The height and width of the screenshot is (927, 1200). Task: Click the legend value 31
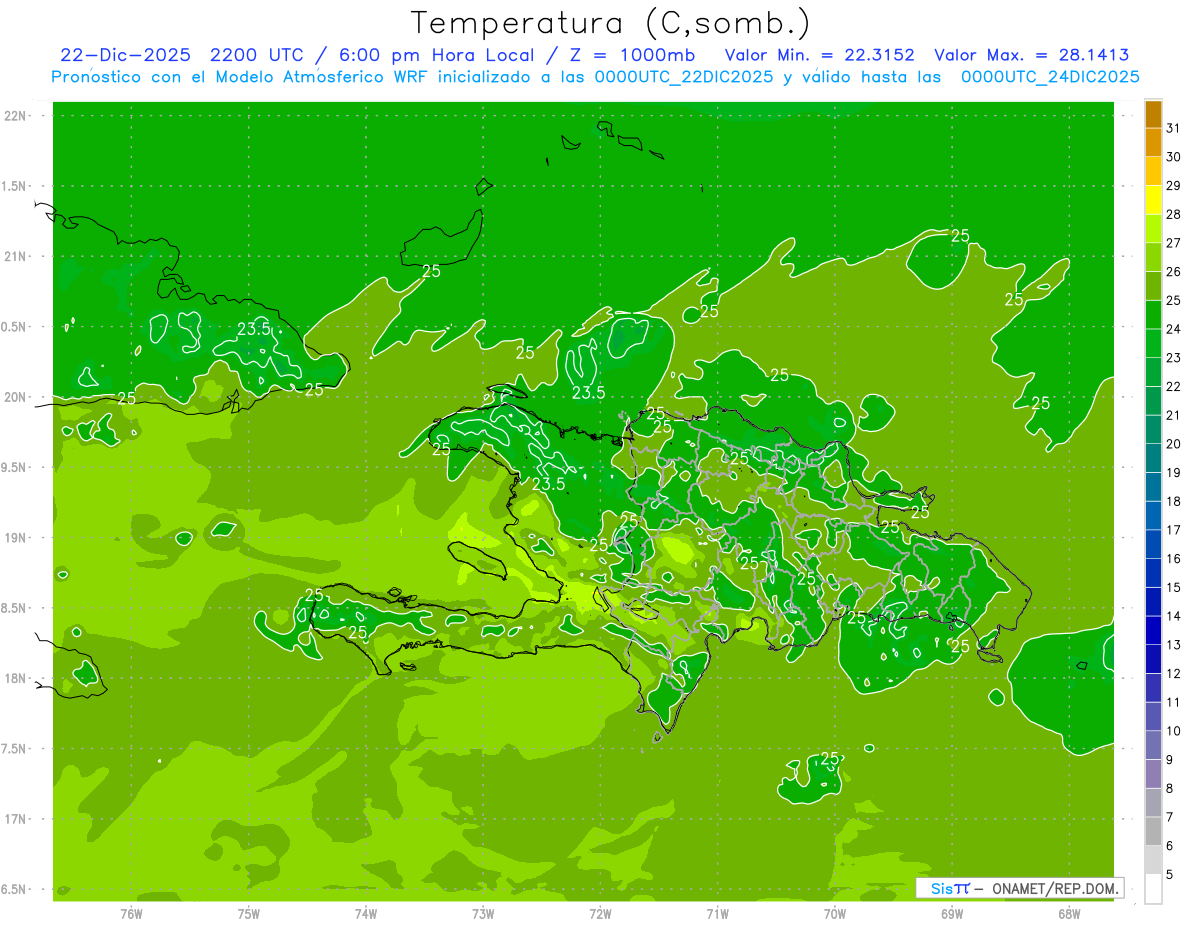pos(1174,128)
